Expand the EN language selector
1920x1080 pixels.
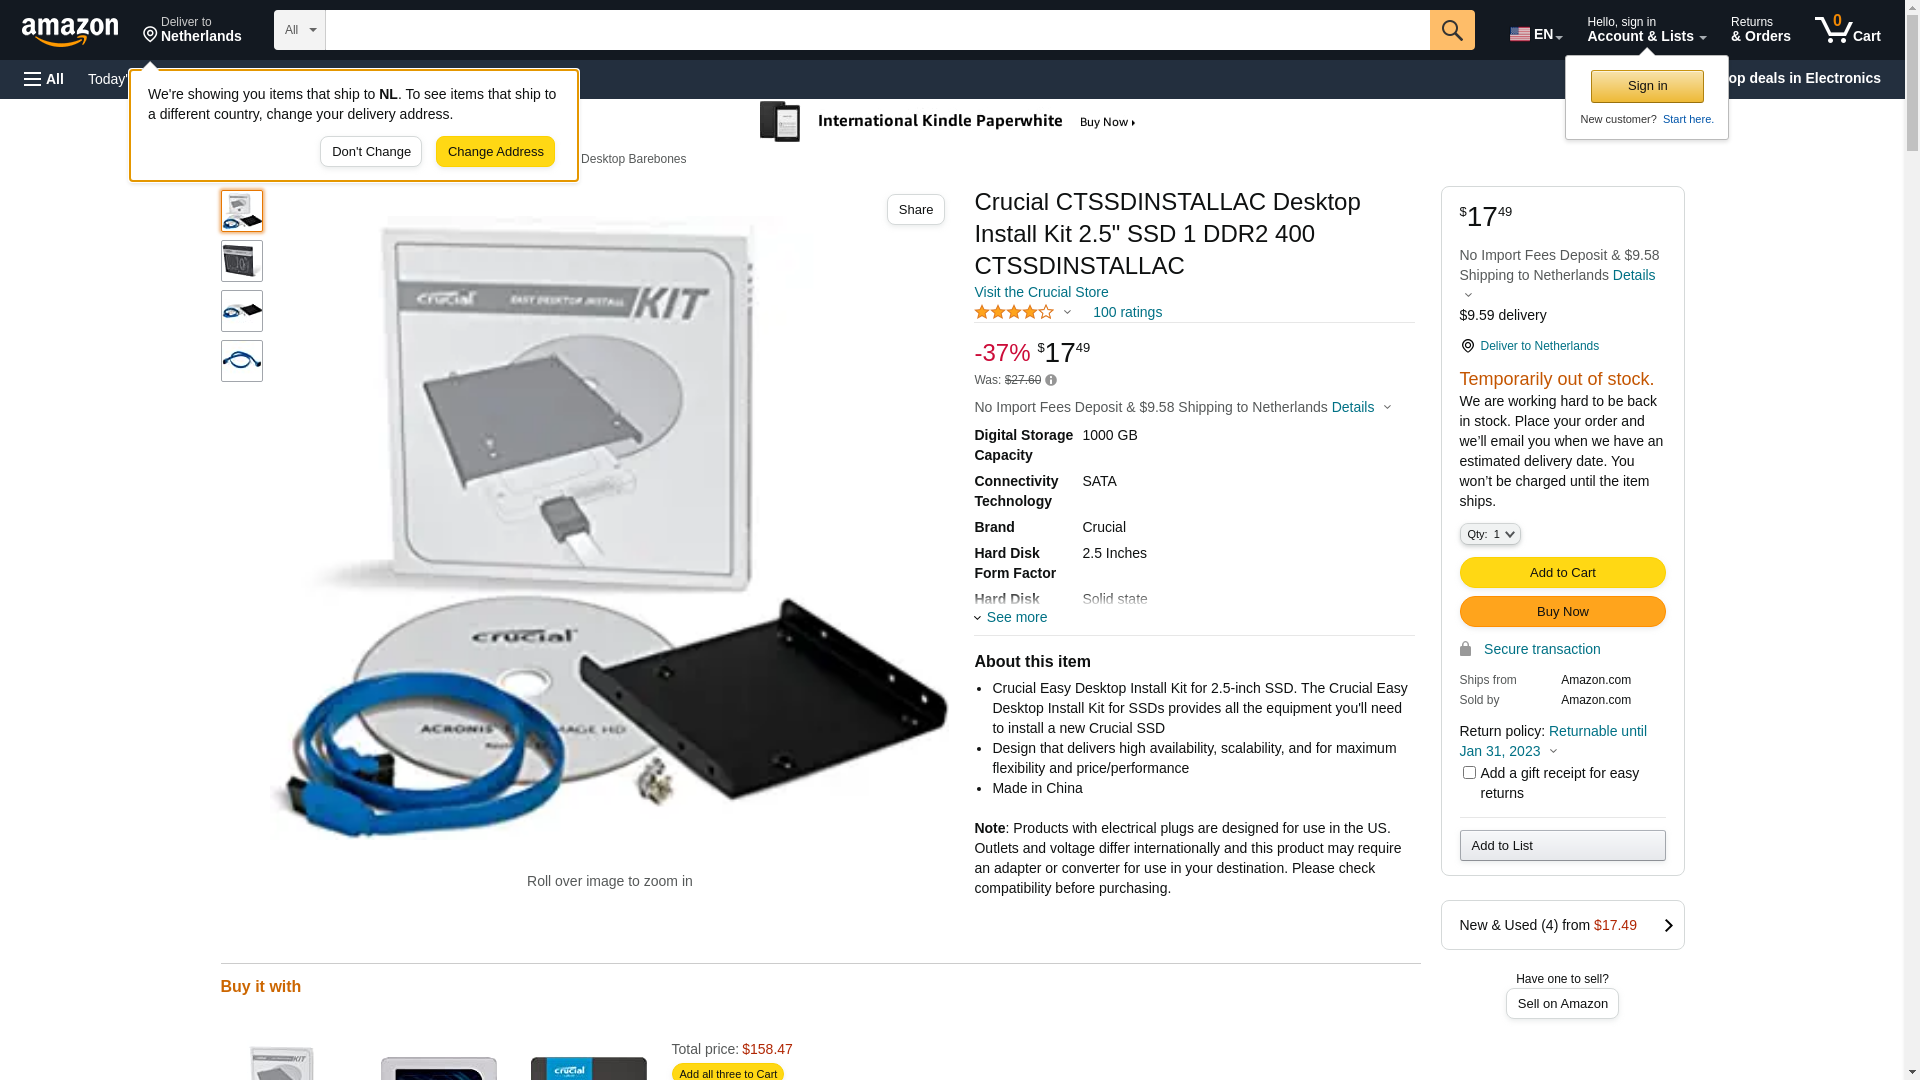pos(1536,34)
